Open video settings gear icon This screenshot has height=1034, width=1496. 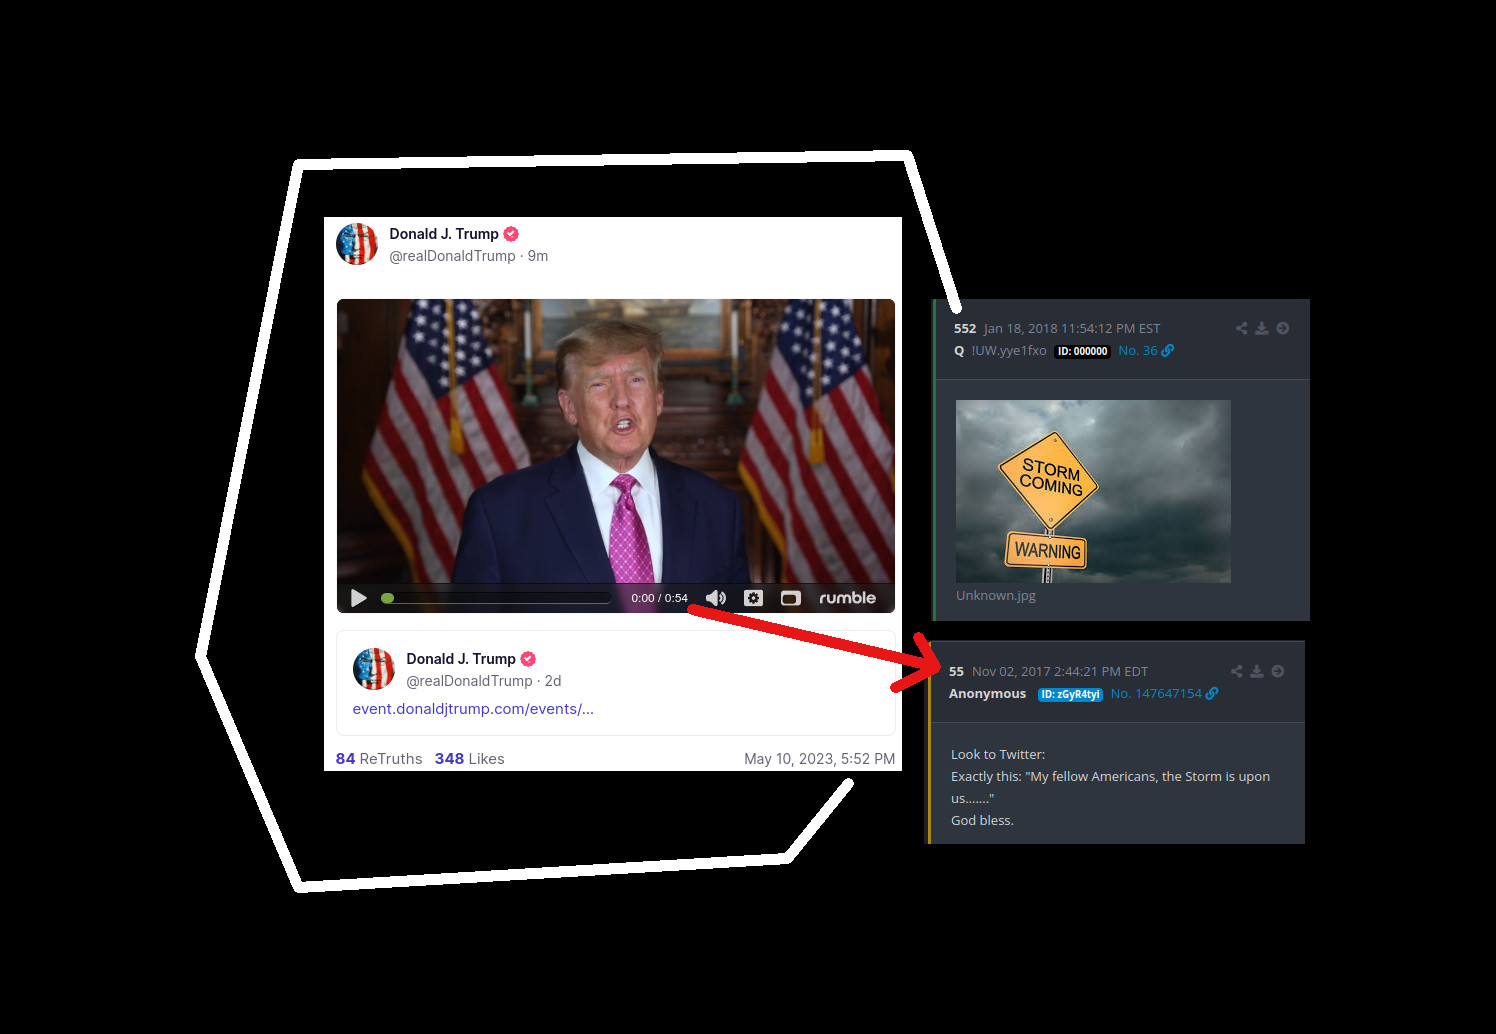[x=754, y=598]
